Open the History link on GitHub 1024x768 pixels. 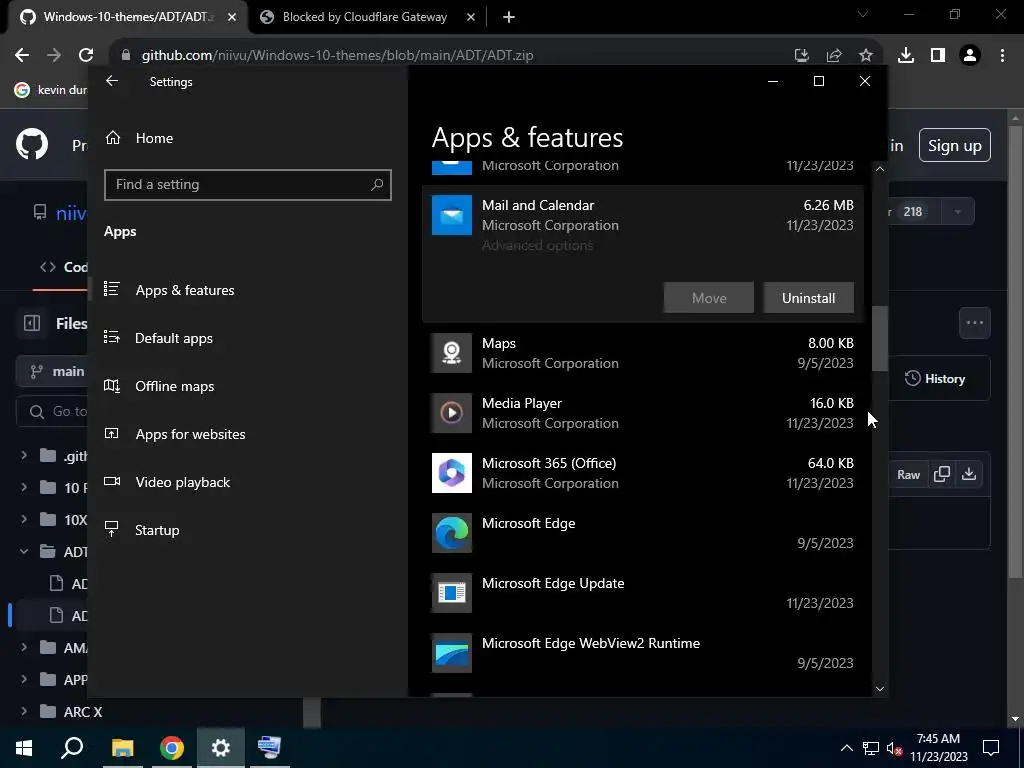(935, 379)
